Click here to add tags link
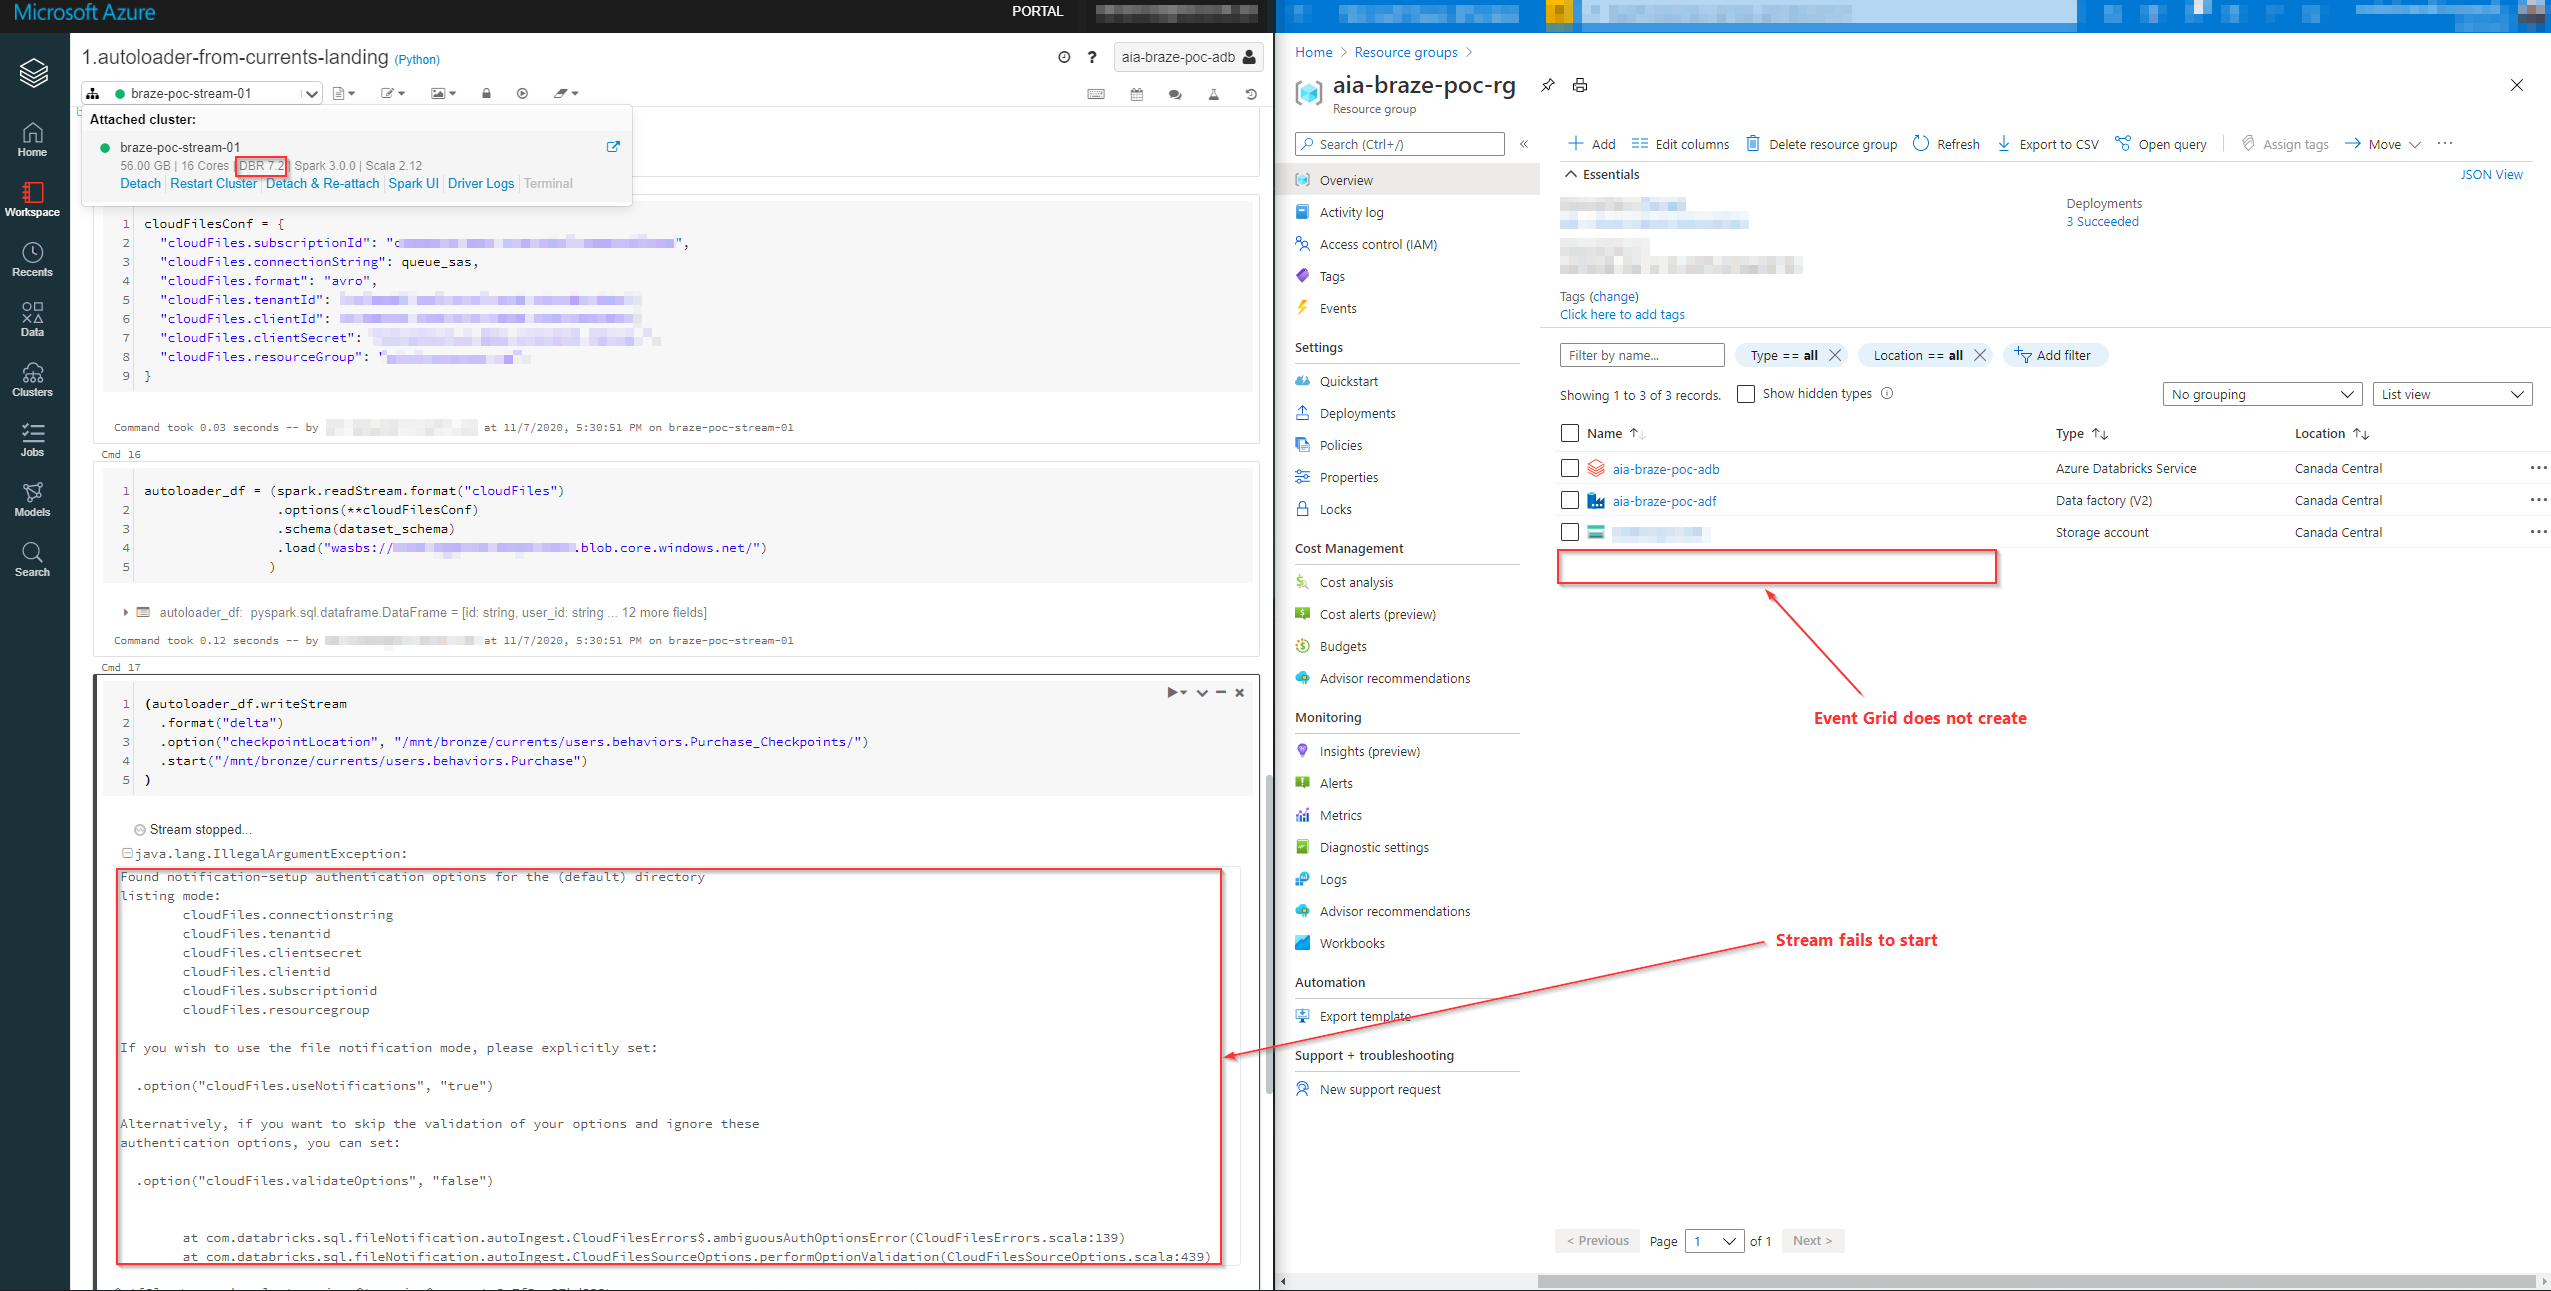 point(1621,314)
